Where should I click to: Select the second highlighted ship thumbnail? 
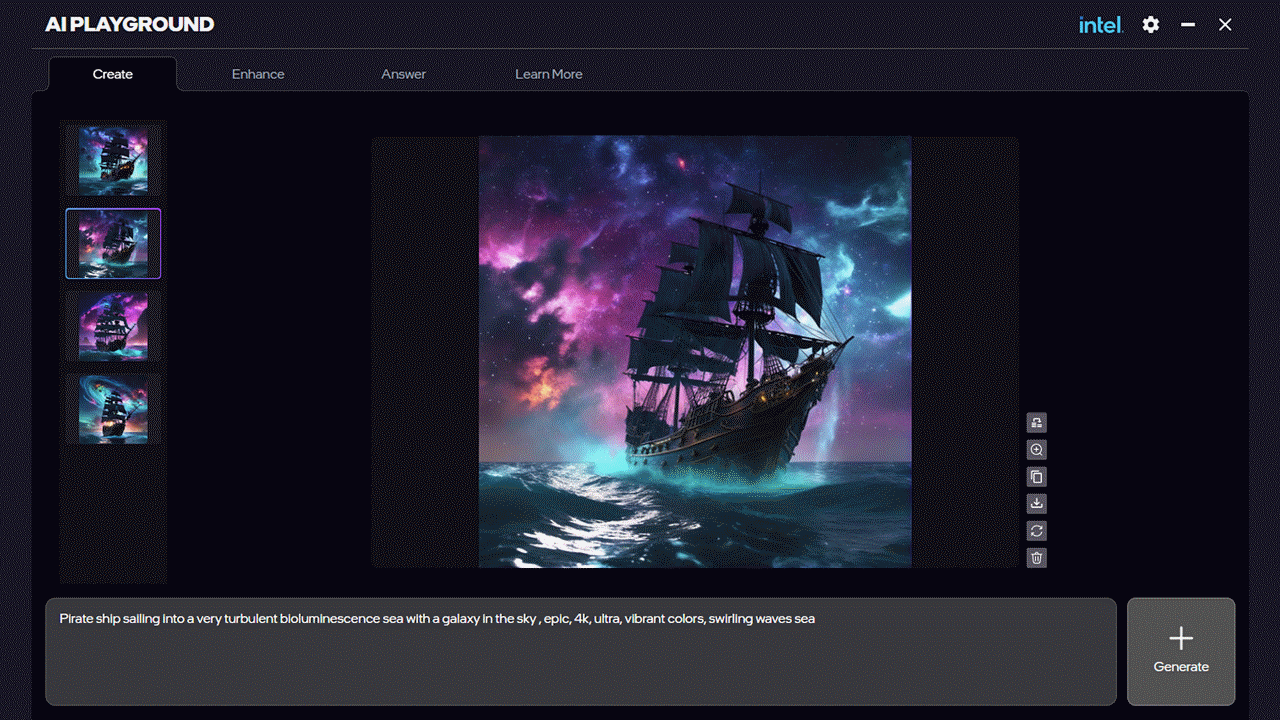pos(113,243)
